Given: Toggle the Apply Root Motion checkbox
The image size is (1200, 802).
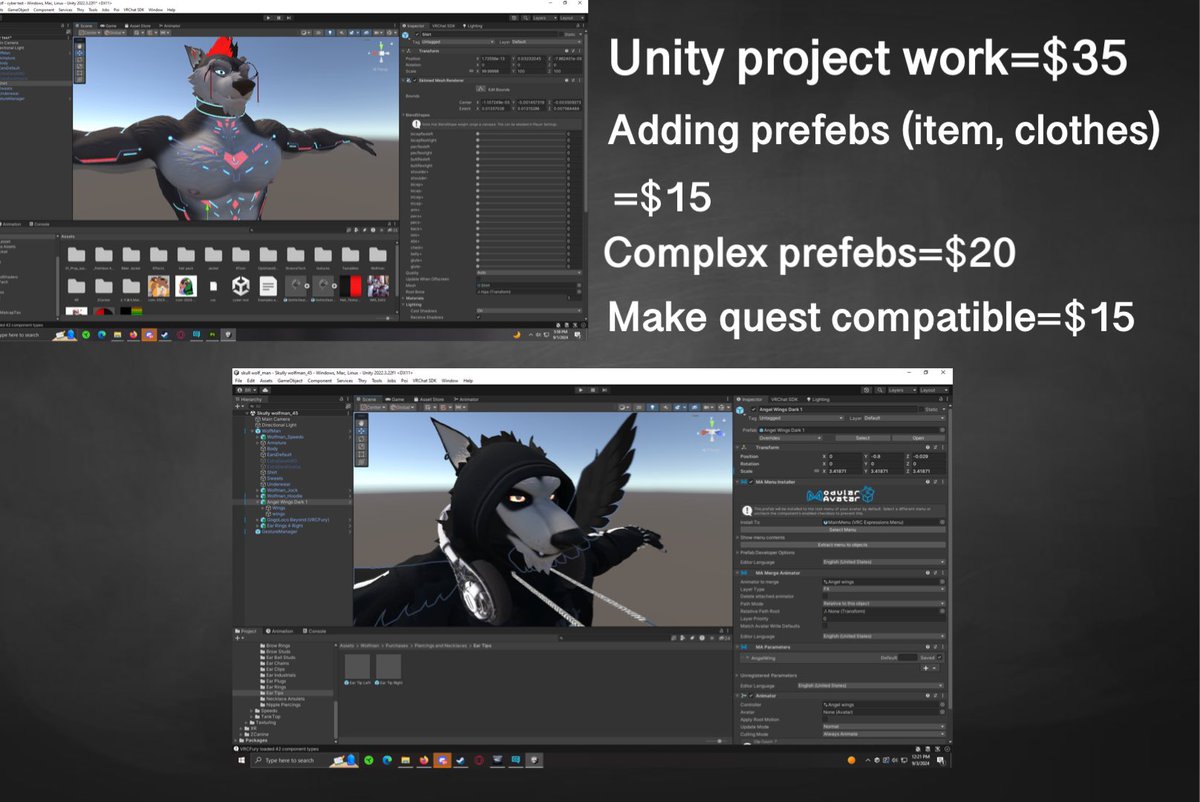Looking at the screenshot, I should (825, 719).
